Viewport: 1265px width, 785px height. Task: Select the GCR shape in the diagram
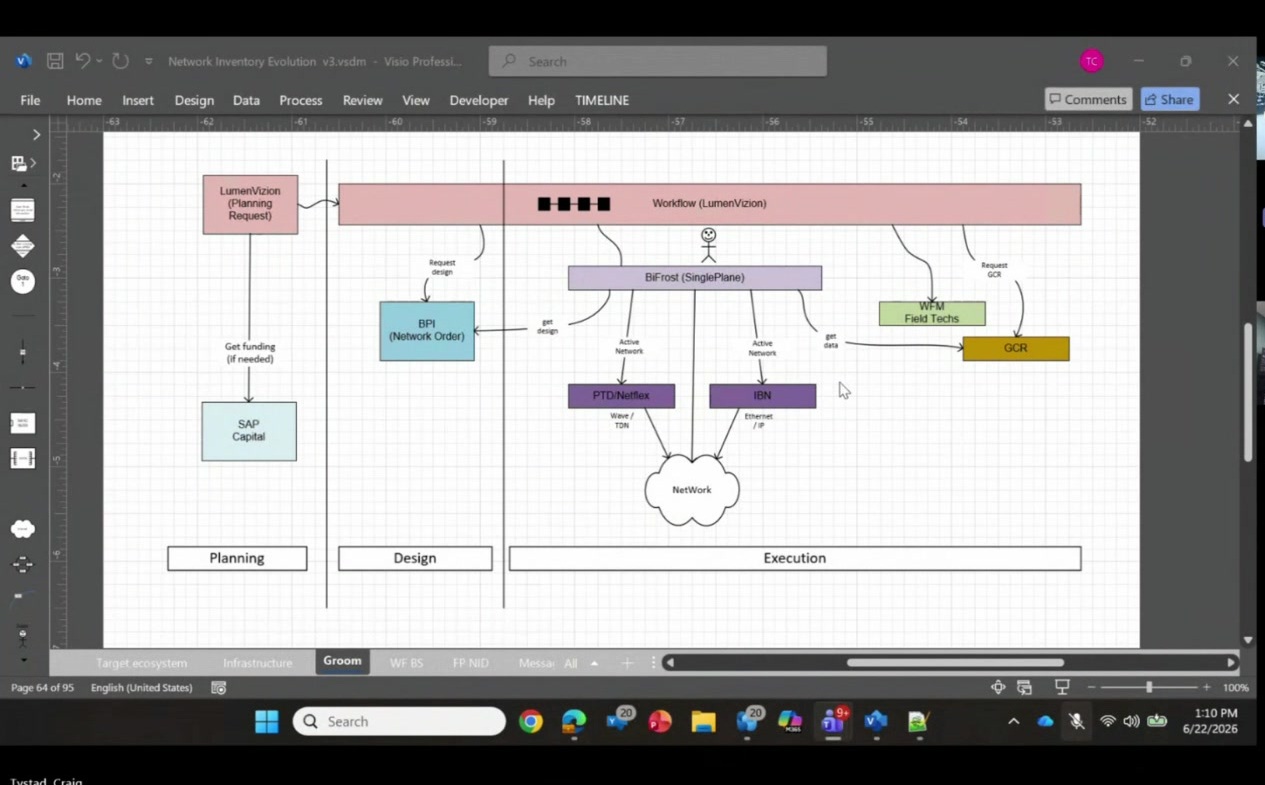click(1016, 348)
